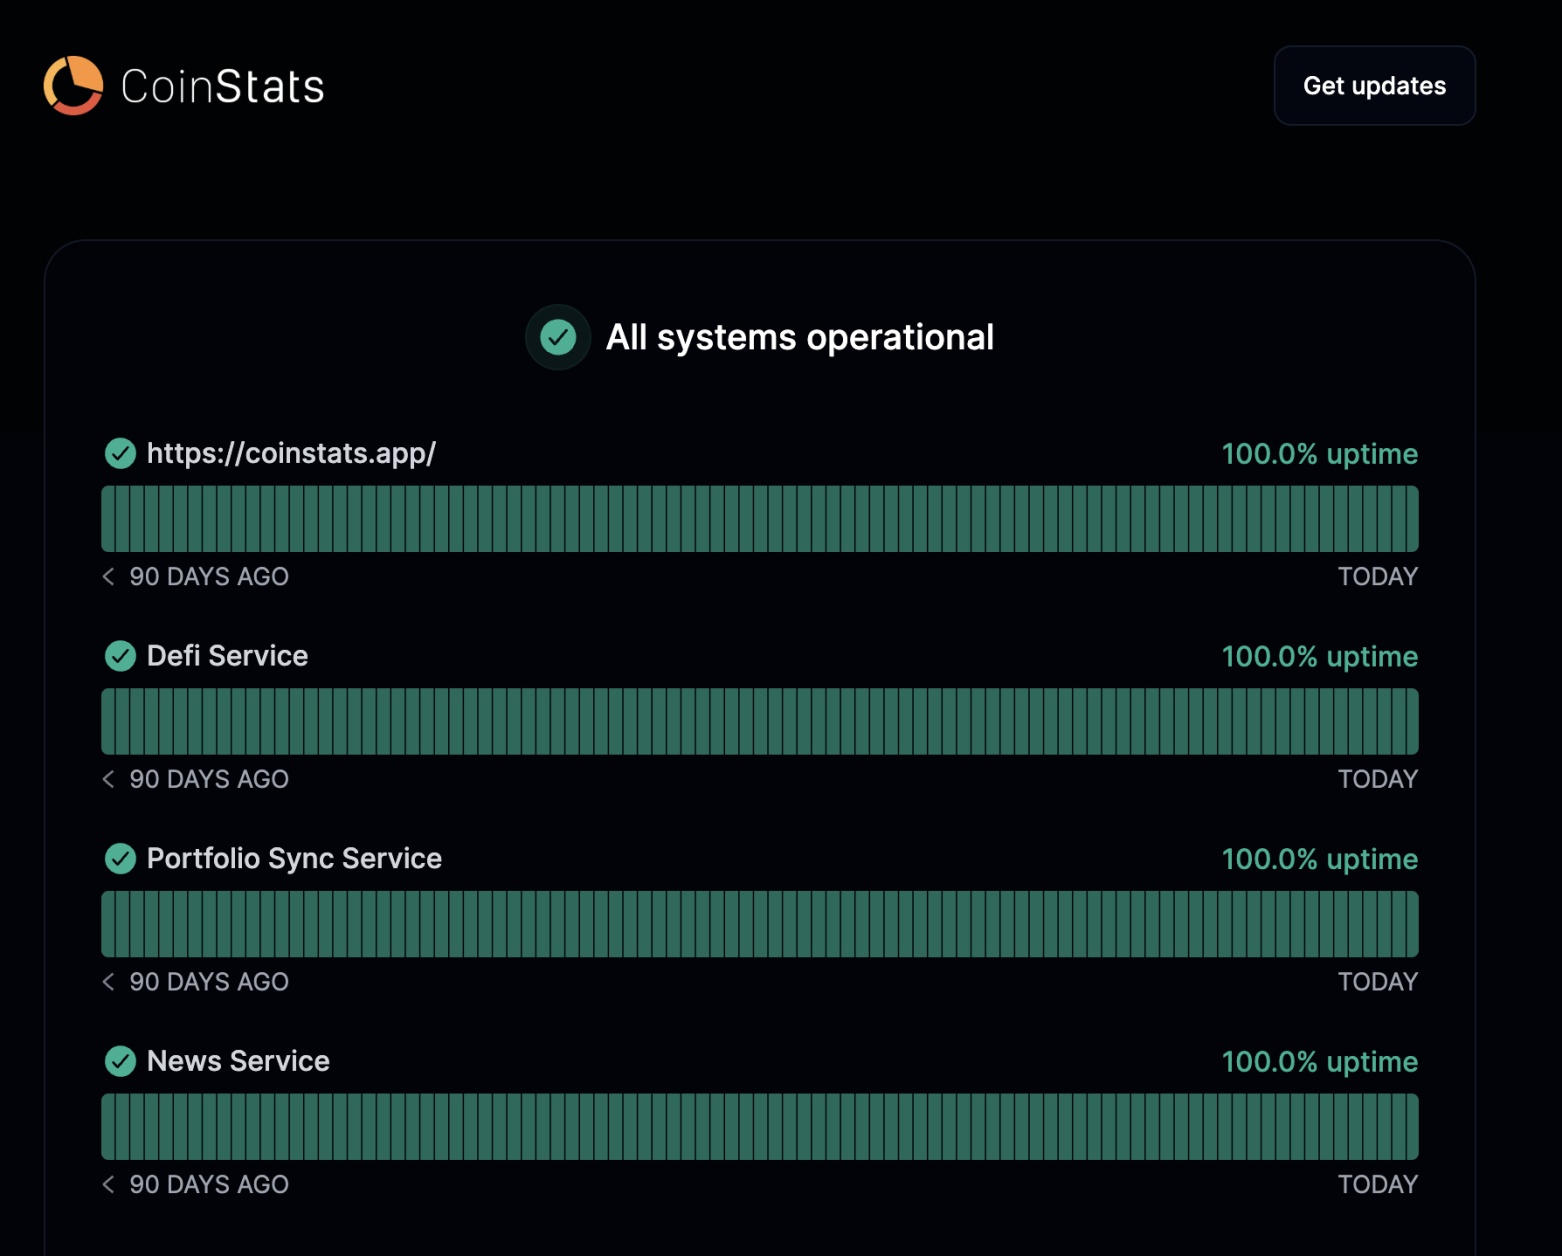Click Portfolio Sync Service status check icon
Viewport: 1562px width, 1256px height.
120,858
